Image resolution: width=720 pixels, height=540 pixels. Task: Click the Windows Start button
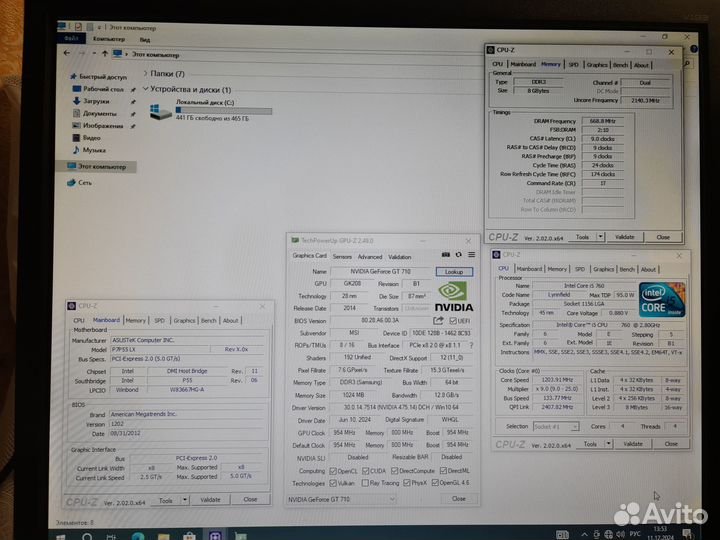[61, 536]
